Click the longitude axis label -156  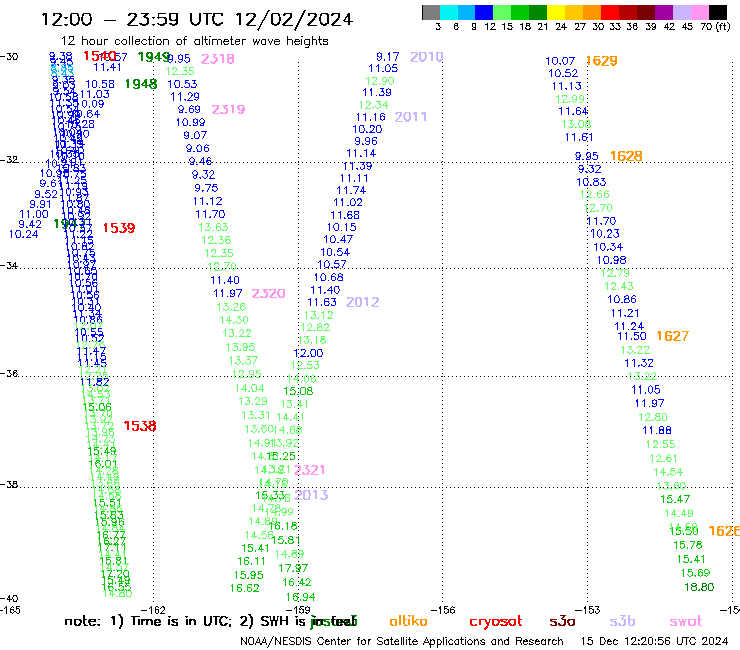[x=444, y=610]
